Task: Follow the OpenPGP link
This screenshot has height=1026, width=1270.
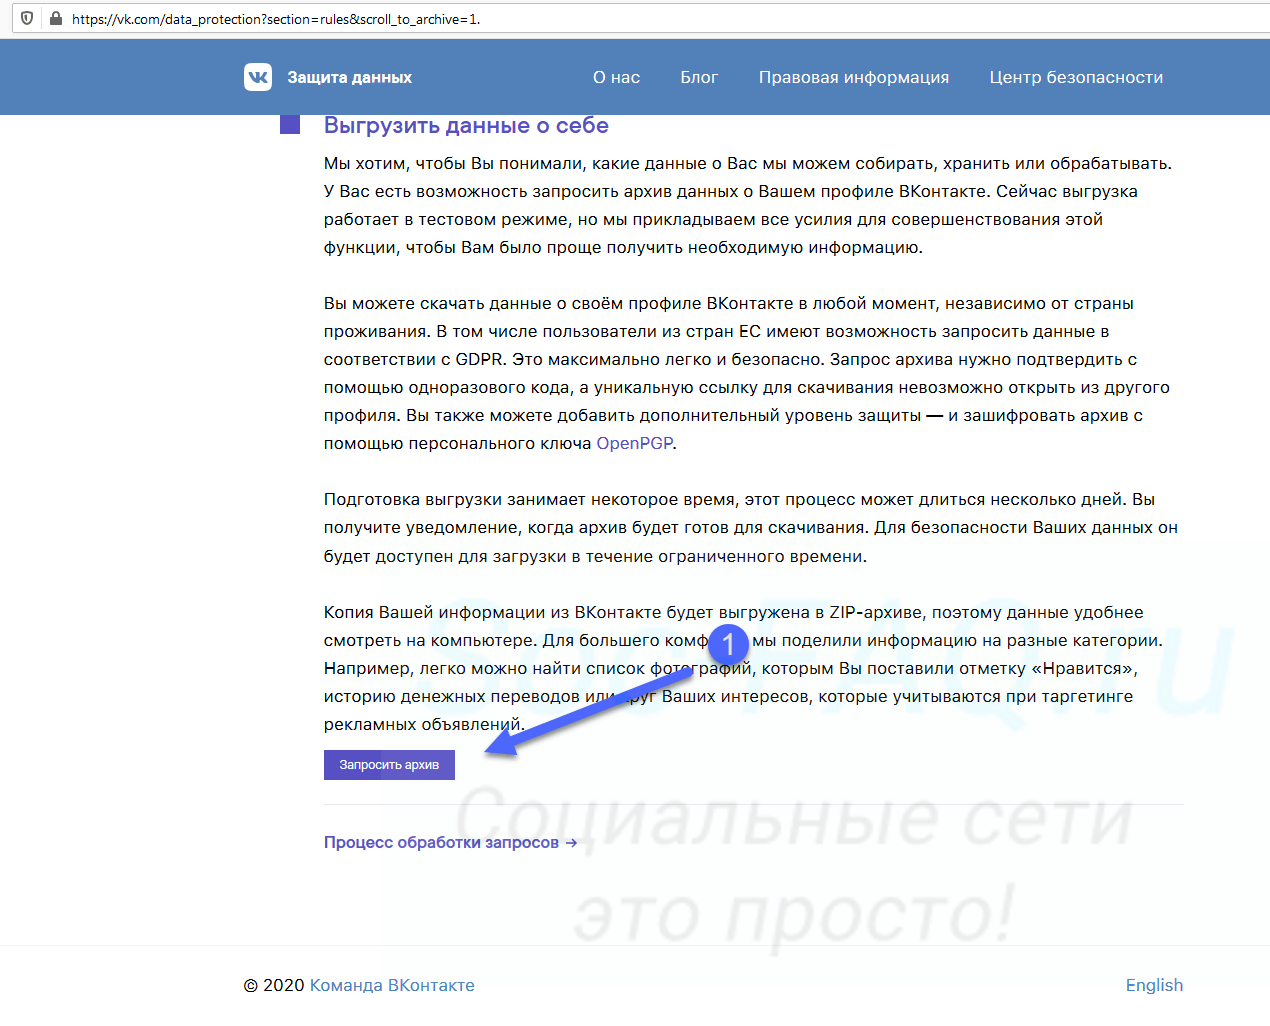Action: tap(634, 443)
